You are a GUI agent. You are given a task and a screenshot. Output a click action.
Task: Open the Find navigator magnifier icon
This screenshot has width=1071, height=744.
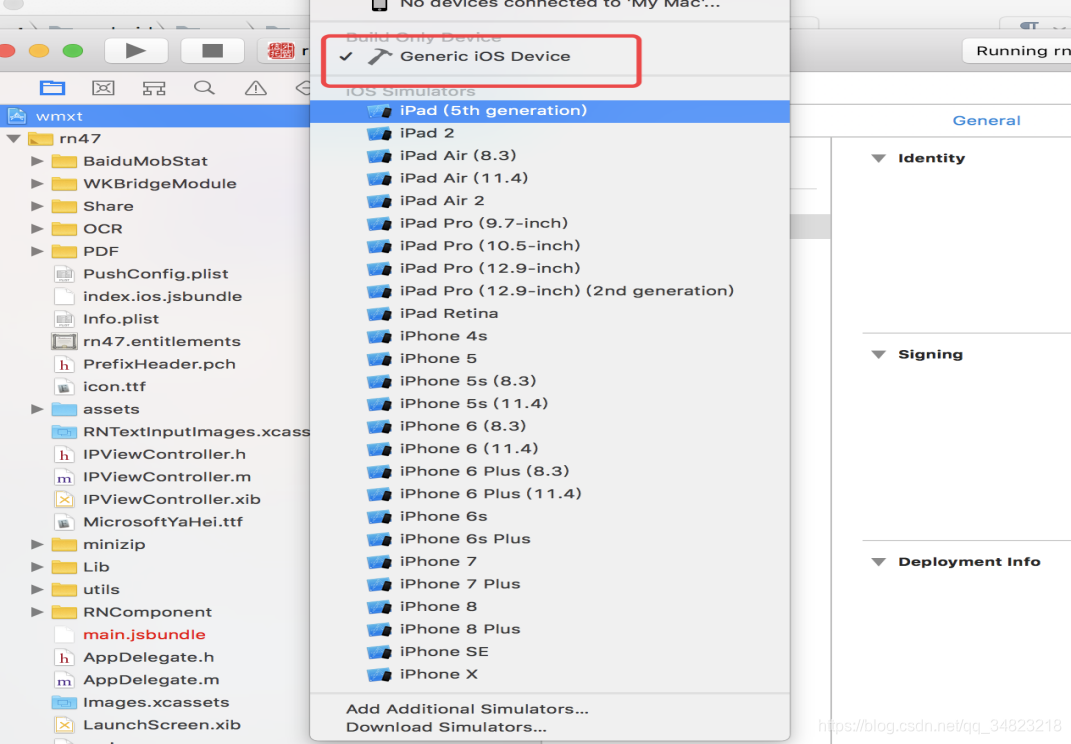[204, 88]
